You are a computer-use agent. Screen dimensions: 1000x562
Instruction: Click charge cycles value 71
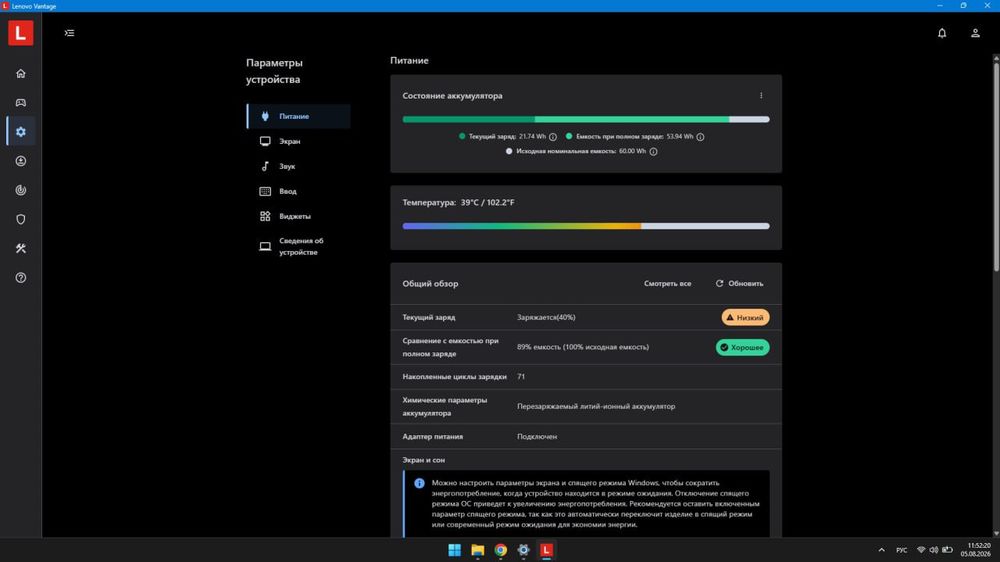[521, 376]
